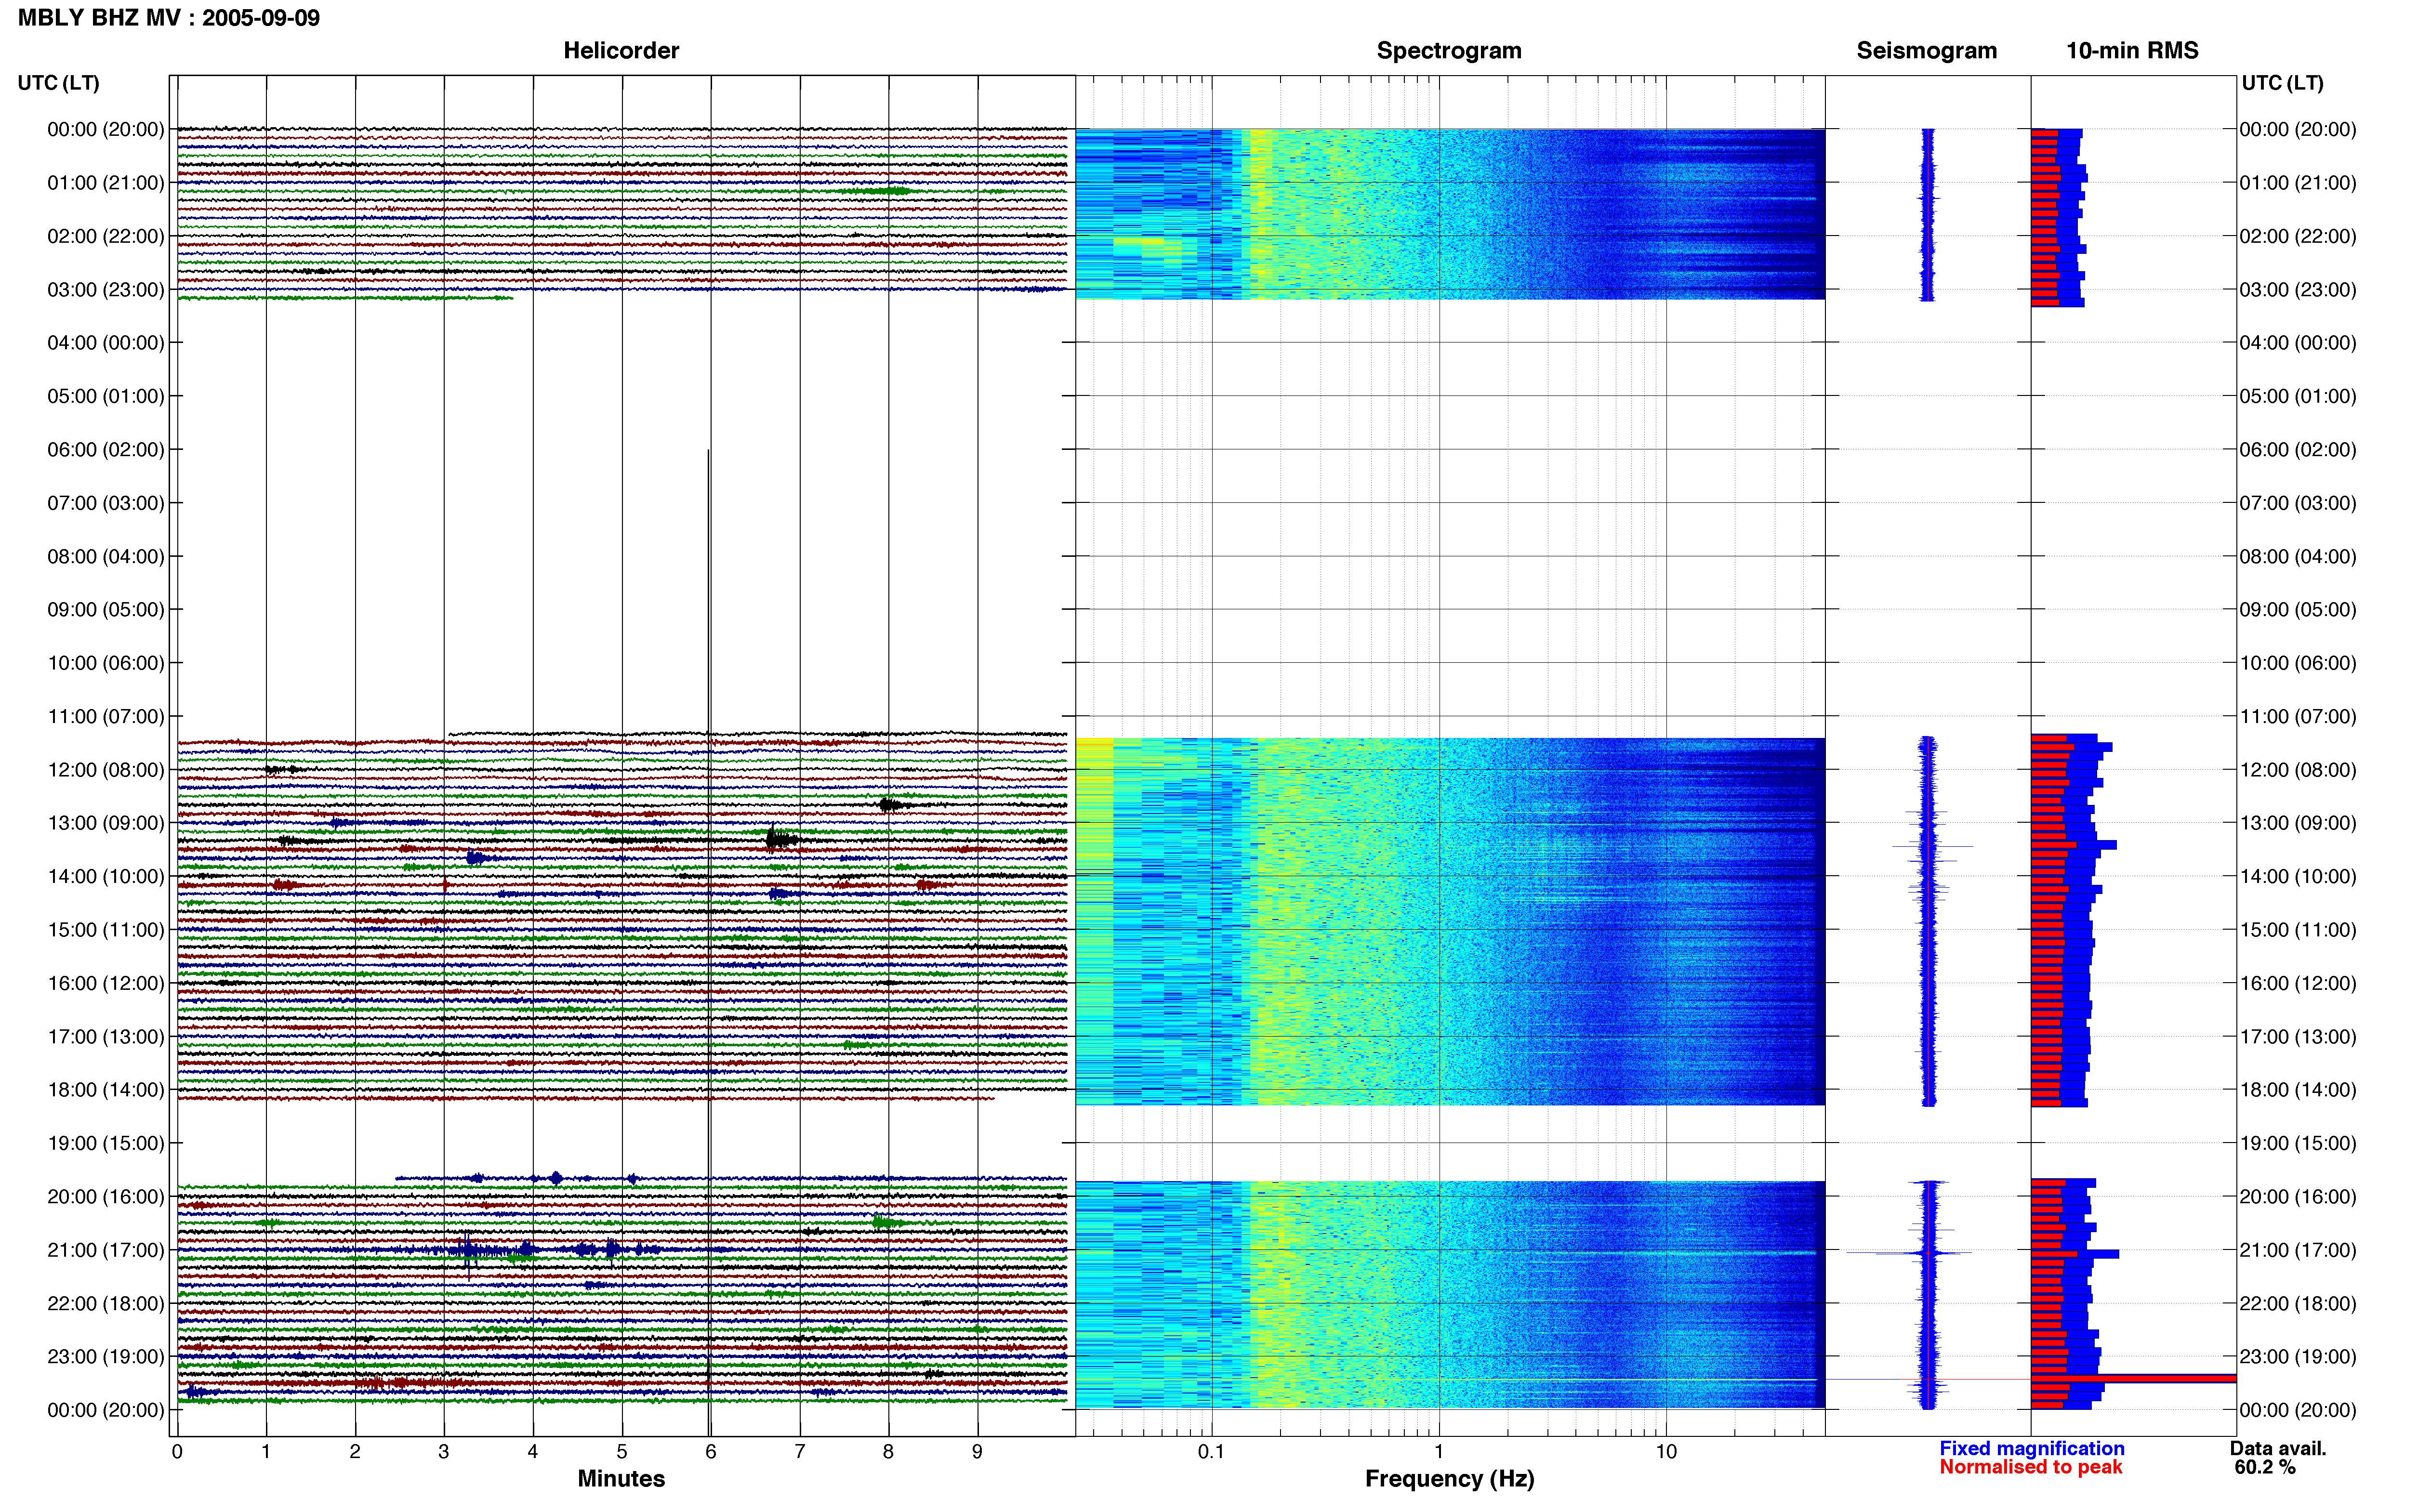Click '20:00 (16:00)' on the RMS panel time axis
Viewport: 2418px width, 1512px height.
click(2298, 1197)
